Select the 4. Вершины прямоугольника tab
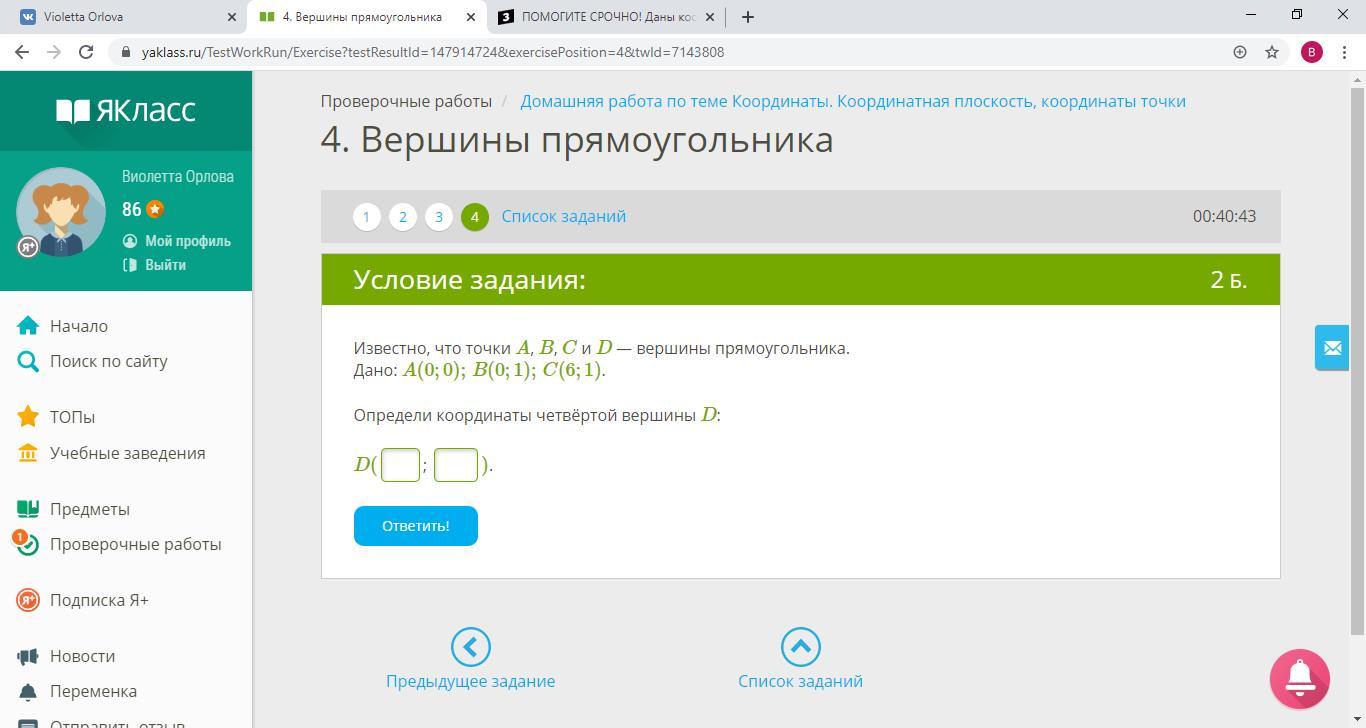Viewport: 1366px width, 728px height. pyautogui.click(x=366, y=17)
